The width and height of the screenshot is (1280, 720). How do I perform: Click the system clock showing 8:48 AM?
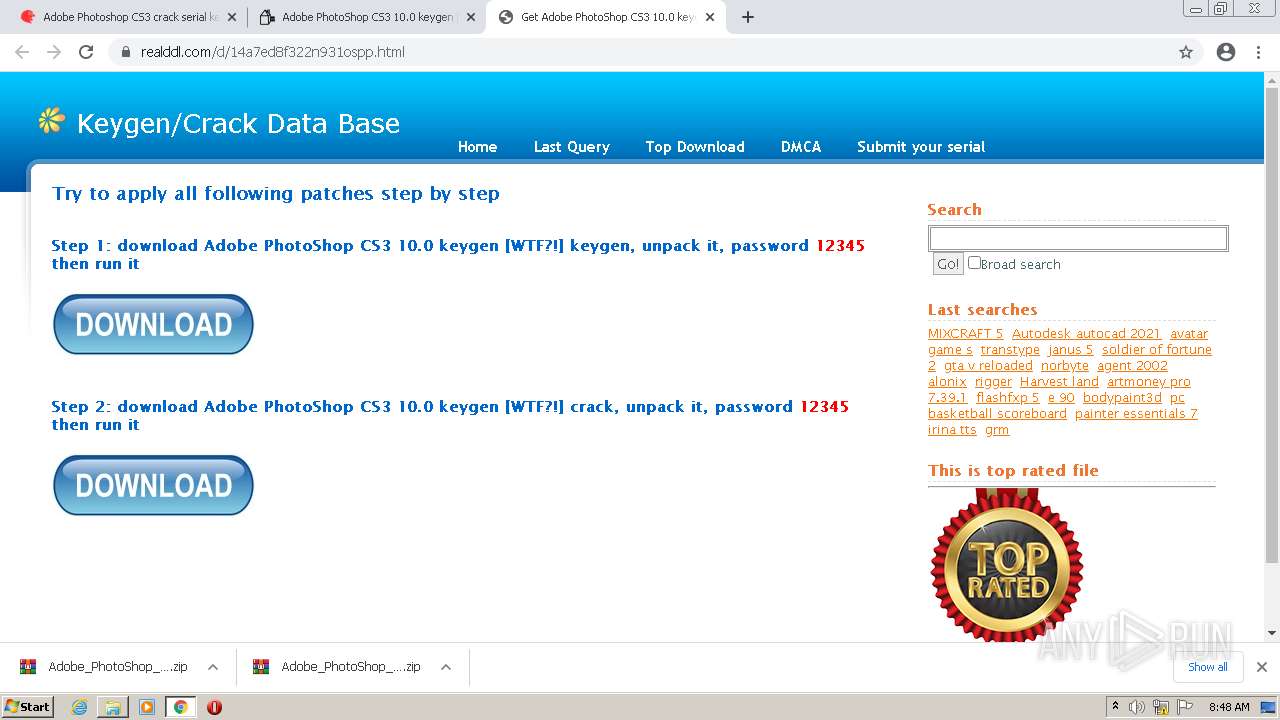[x=1229, y=707]
